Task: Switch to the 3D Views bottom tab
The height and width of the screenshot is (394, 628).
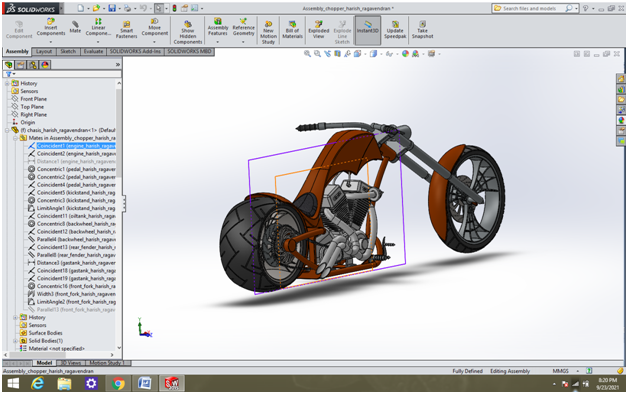Action: click(70, 363)
